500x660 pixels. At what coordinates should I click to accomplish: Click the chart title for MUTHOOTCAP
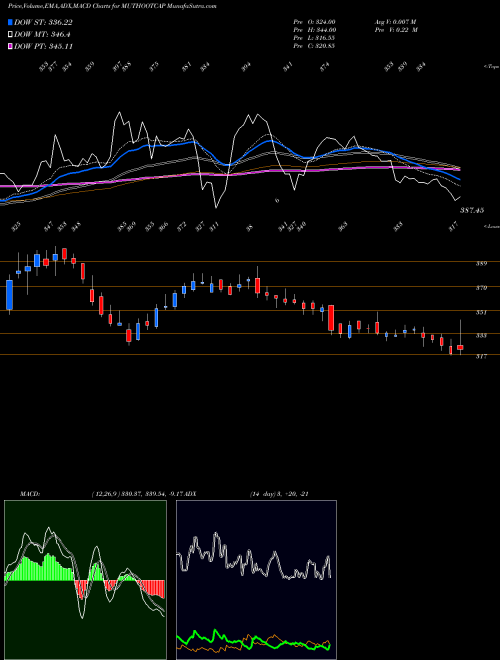[x=112, y=6]
